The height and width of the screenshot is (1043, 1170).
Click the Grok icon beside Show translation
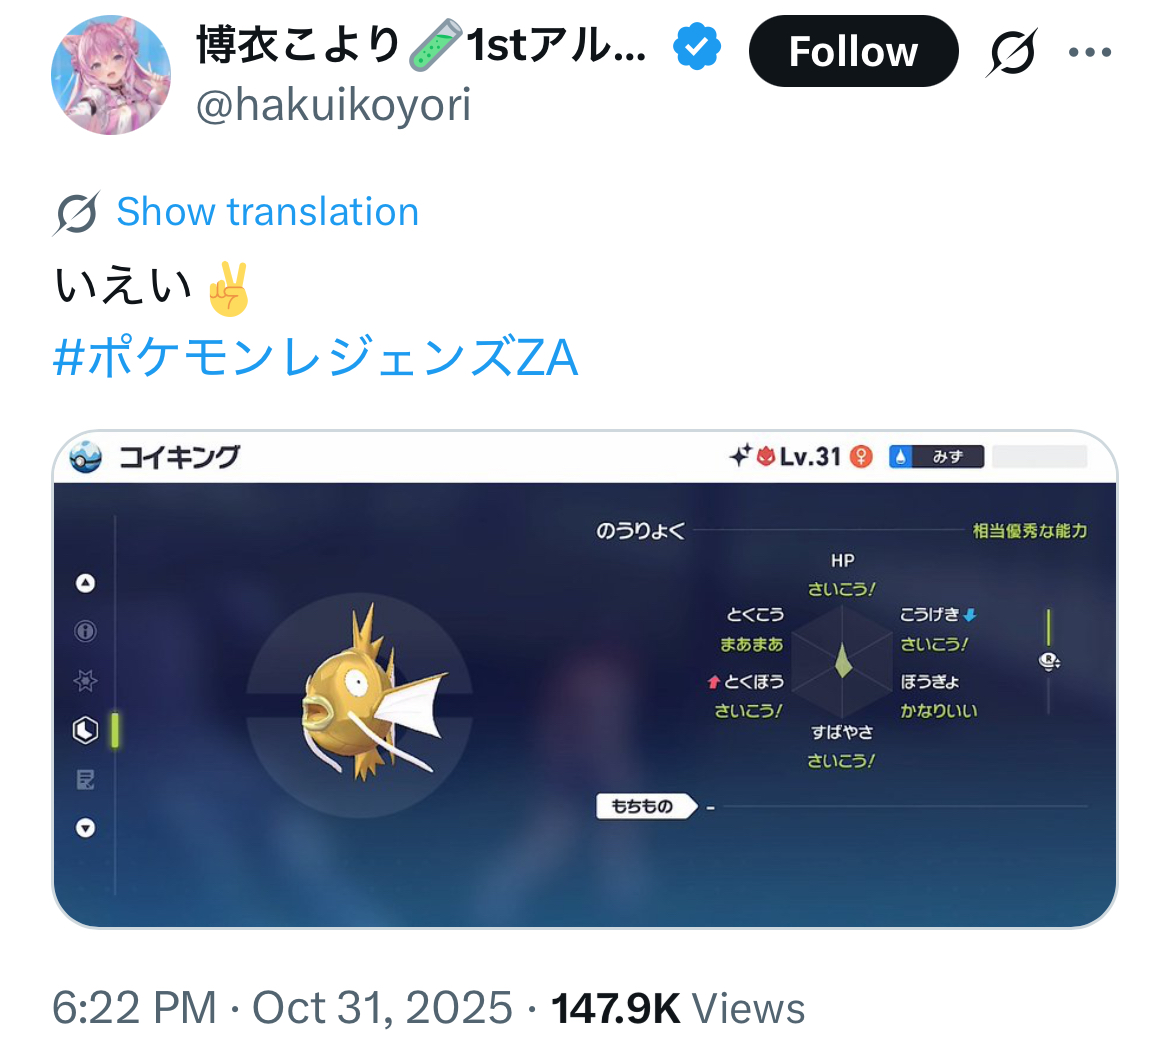click(x=76, y=213)
